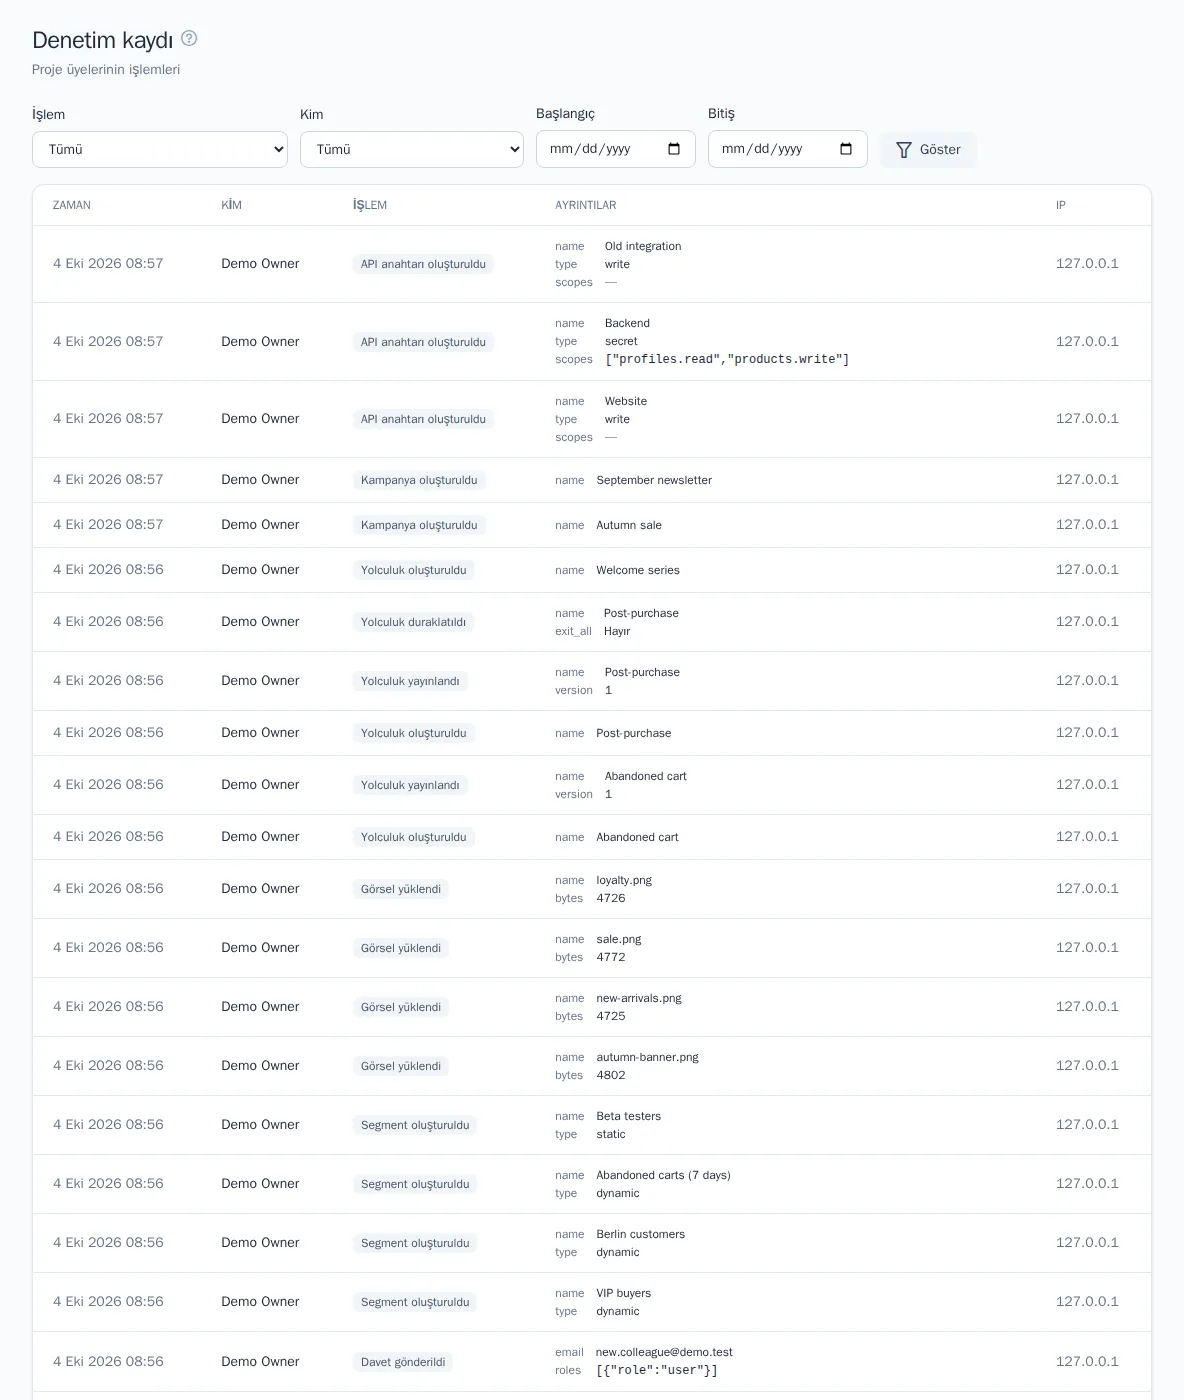This screenshot has width=1184, height=1400.
Task: Click the Welcome series journey name
Action: (638, 570)
